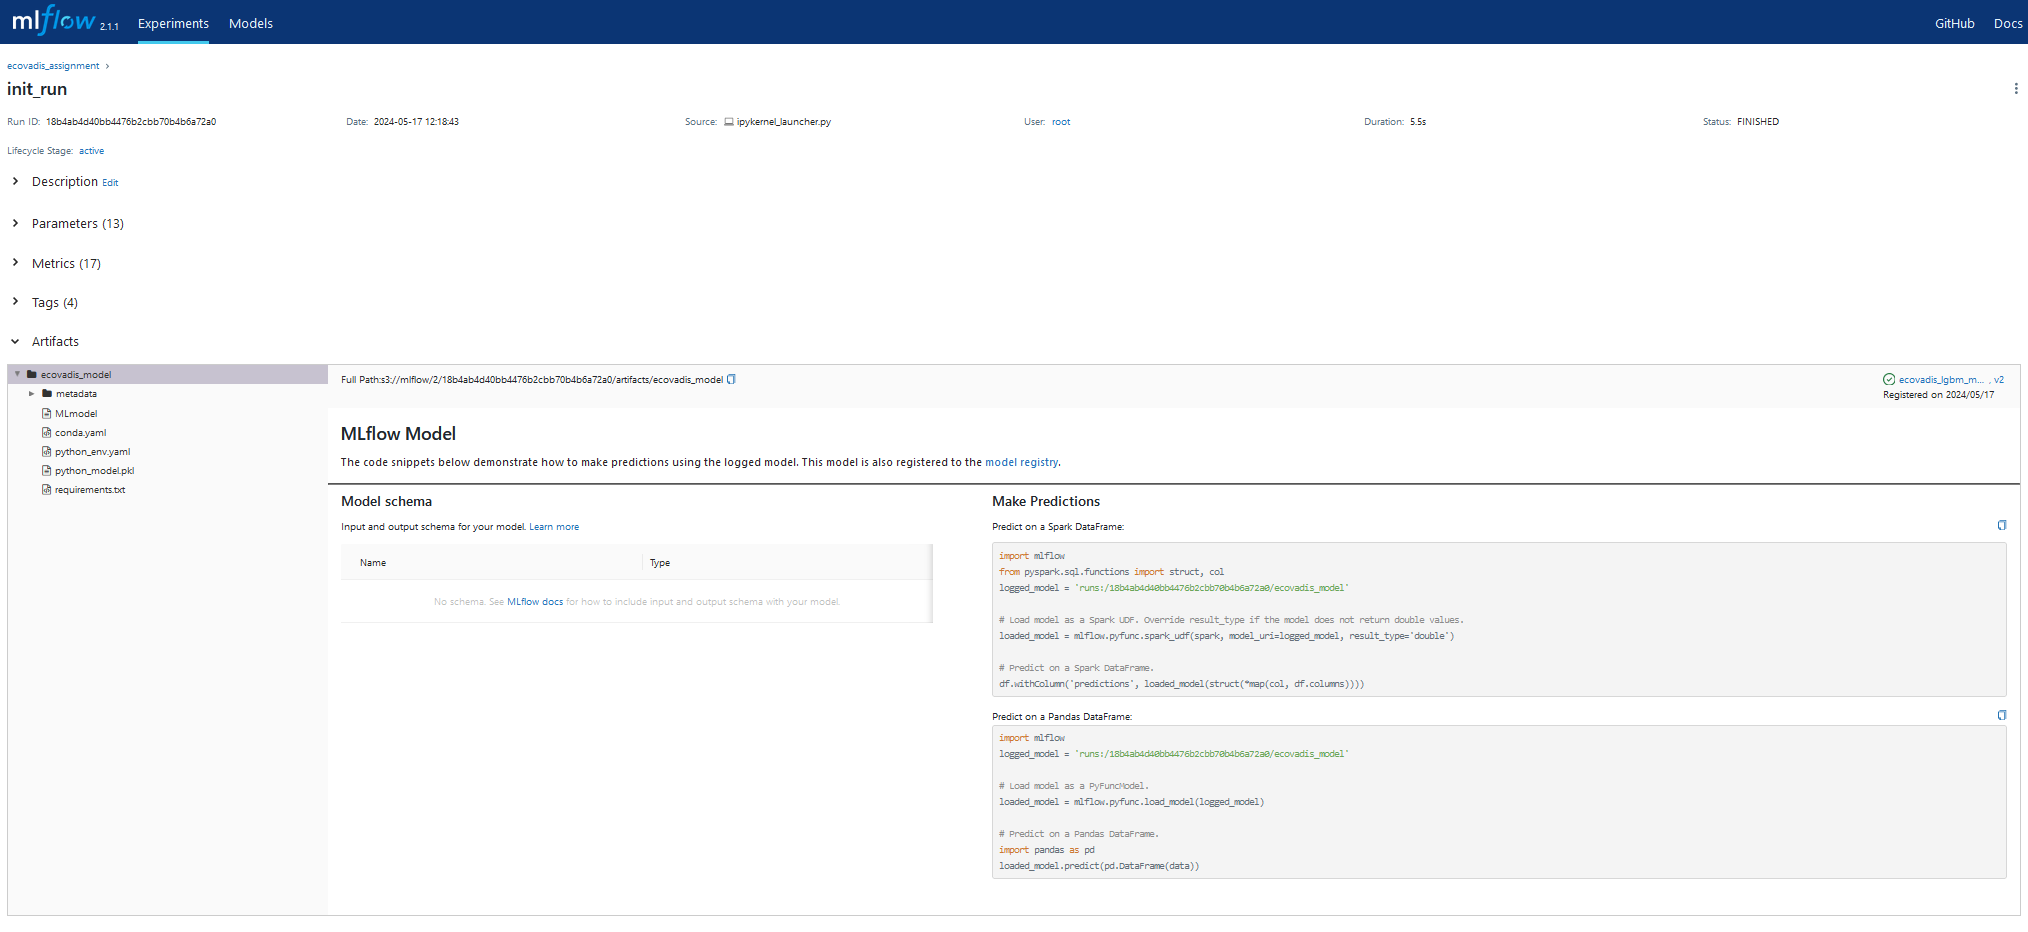Select requirements.txt in the artifact tree

pos(90,490)
